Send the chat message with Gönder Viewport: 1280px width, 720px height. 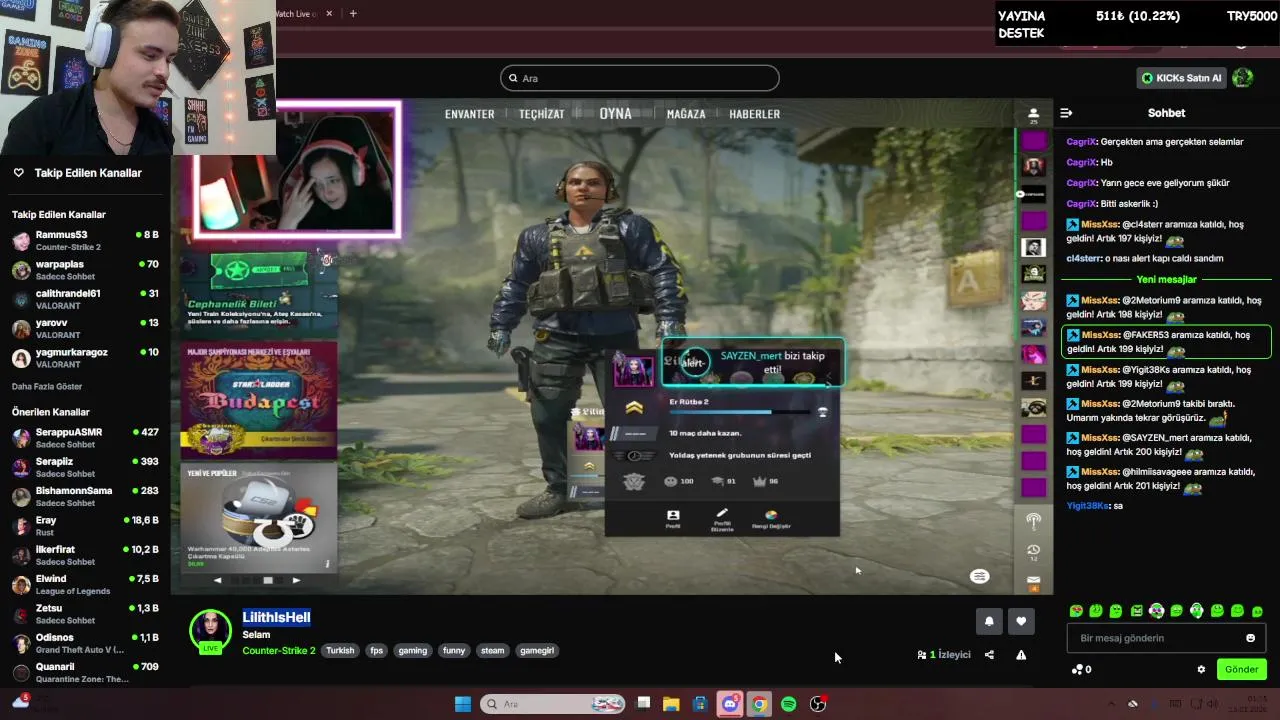pos(1241,669)
